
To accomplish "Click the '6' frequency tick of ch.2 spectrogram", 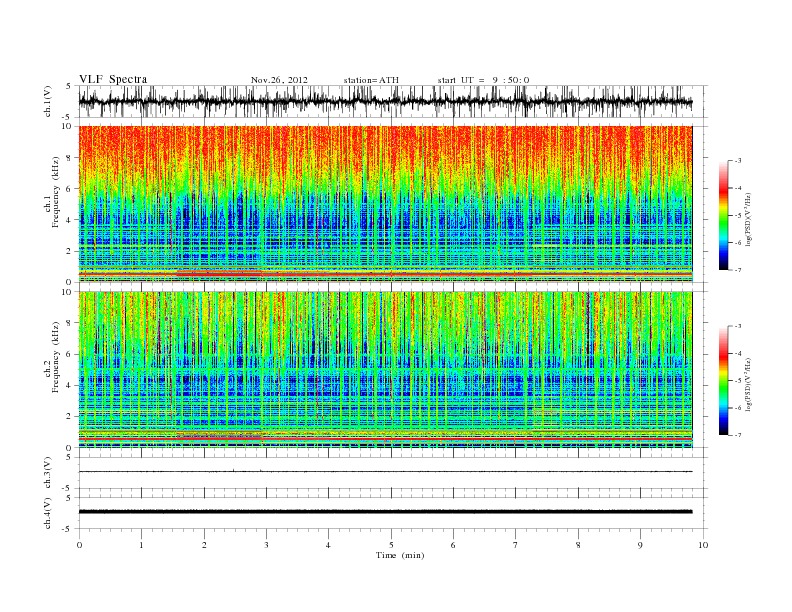I will [70, 354].
